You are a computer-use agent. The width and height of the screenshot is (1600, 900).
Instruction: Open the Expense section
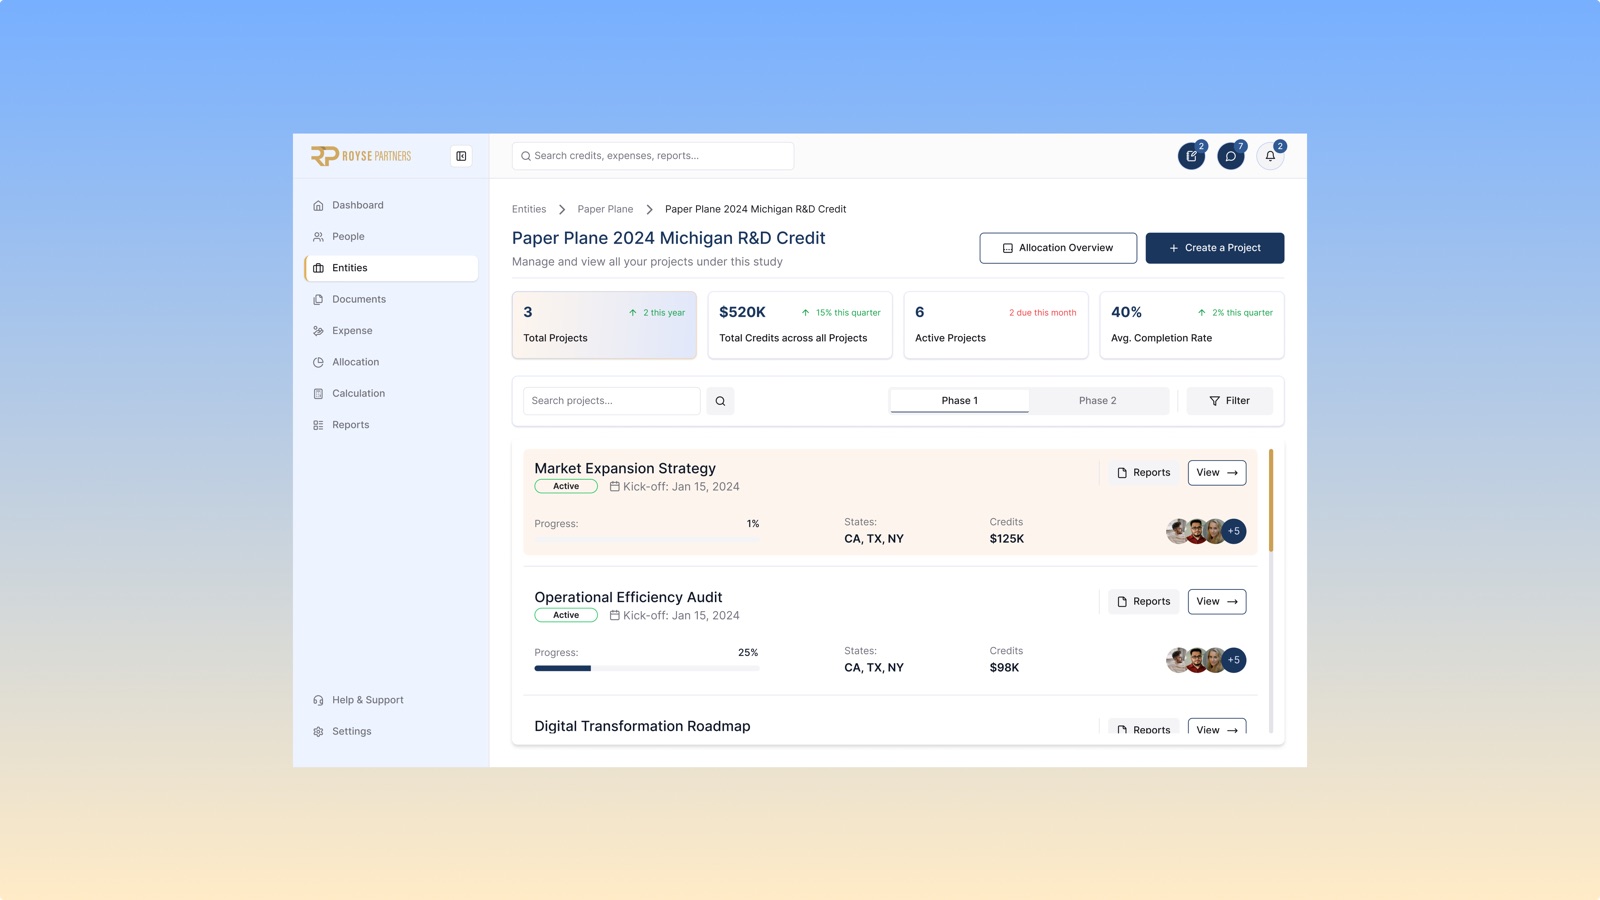(x=391, y=331)
